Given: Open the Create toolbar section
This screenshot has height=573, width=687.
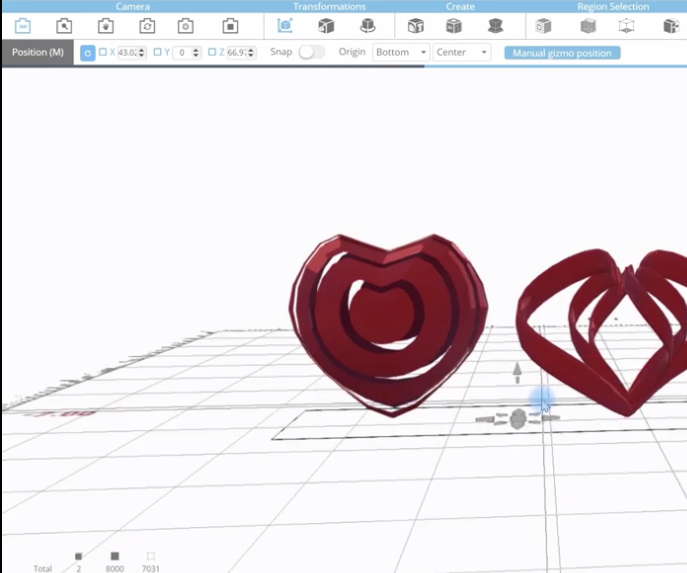Looking at the screenshot, I should (x=460, y=6).
